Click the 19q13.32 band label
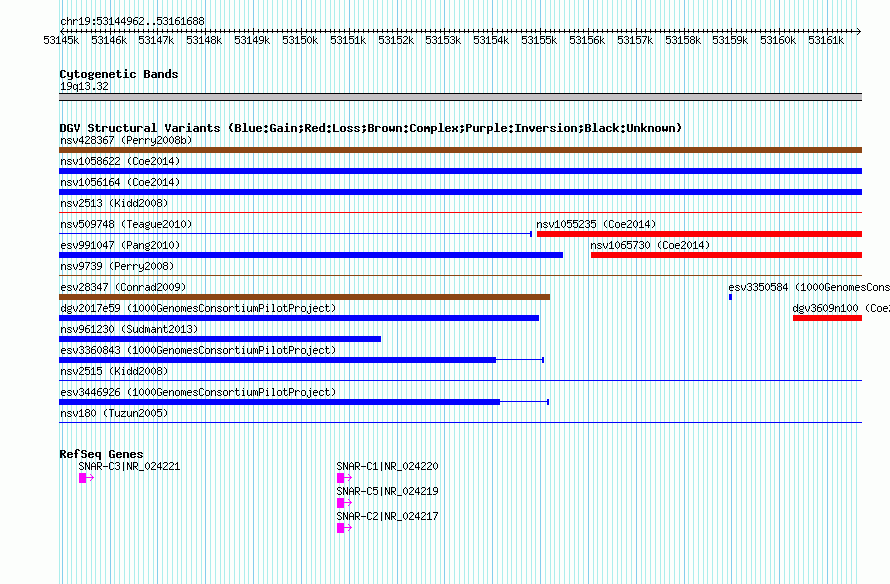The image size is (890, 584). 85,86
